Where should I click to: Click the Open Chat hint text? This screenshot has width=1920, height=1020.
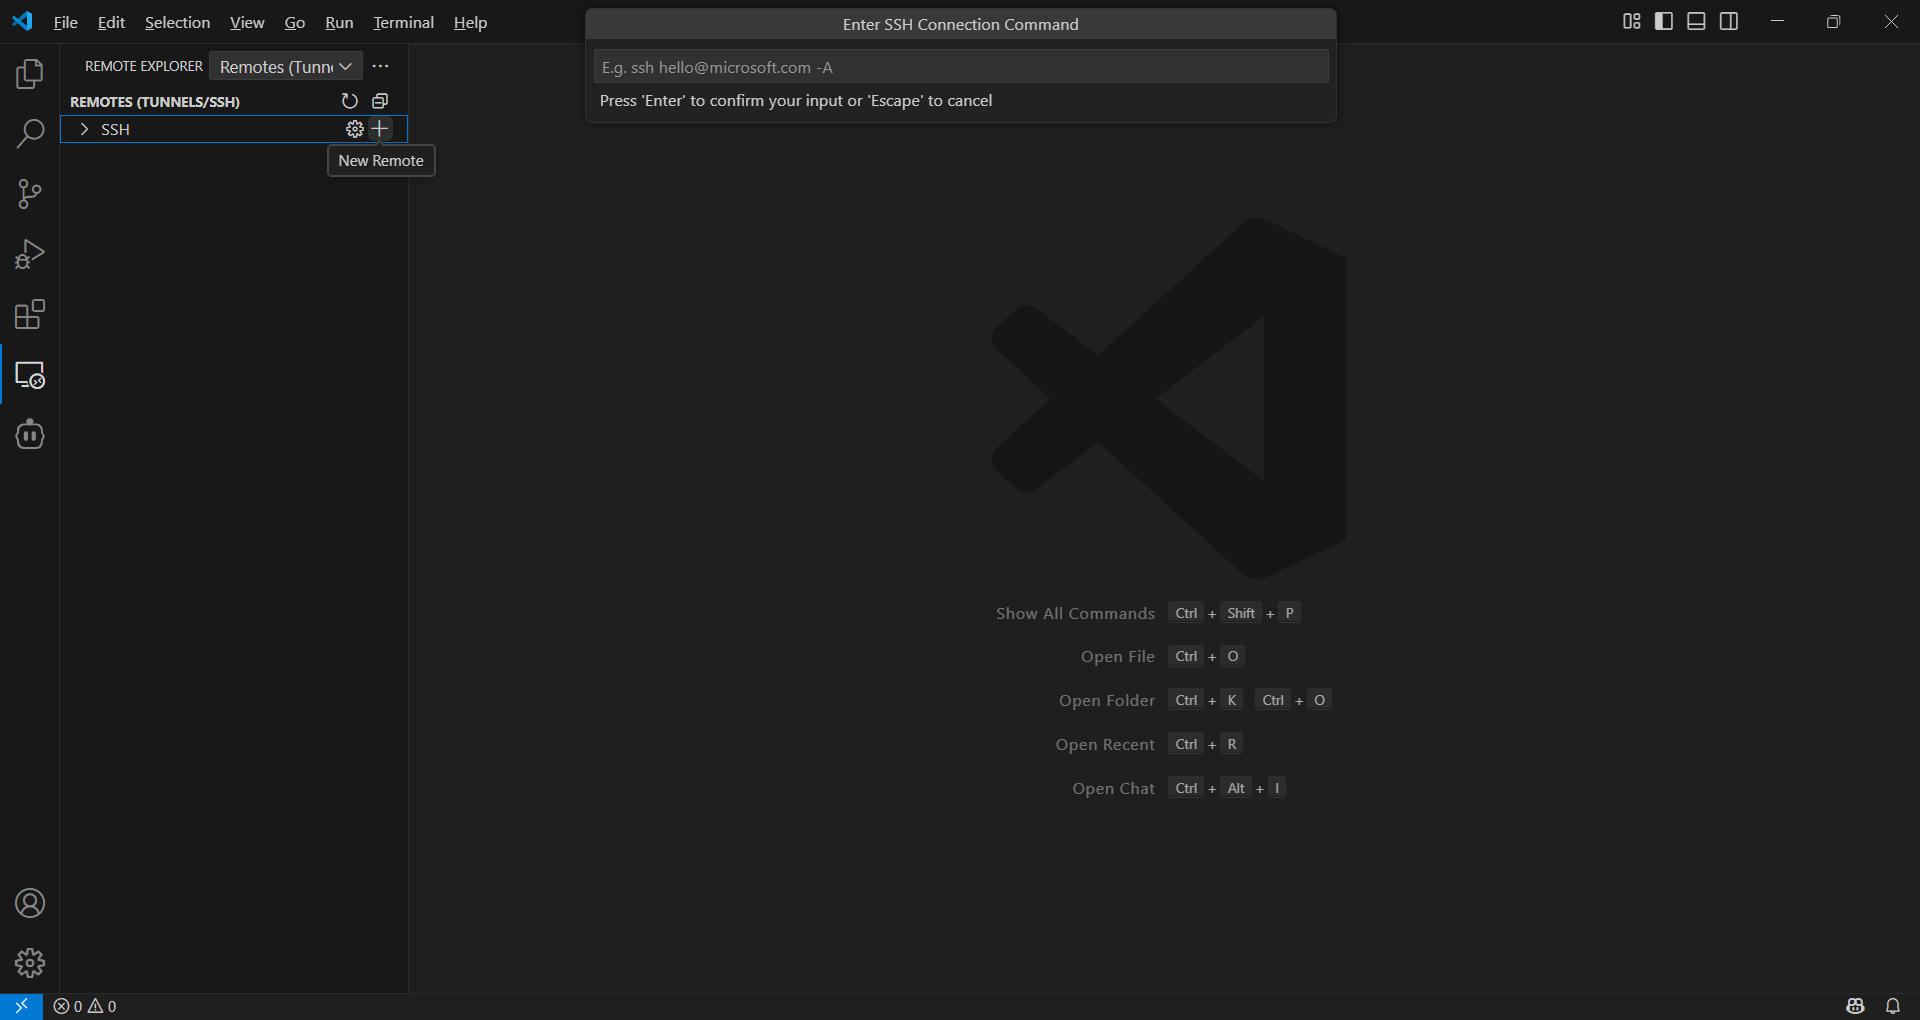pyautogui.click(x=1114, y=788)
